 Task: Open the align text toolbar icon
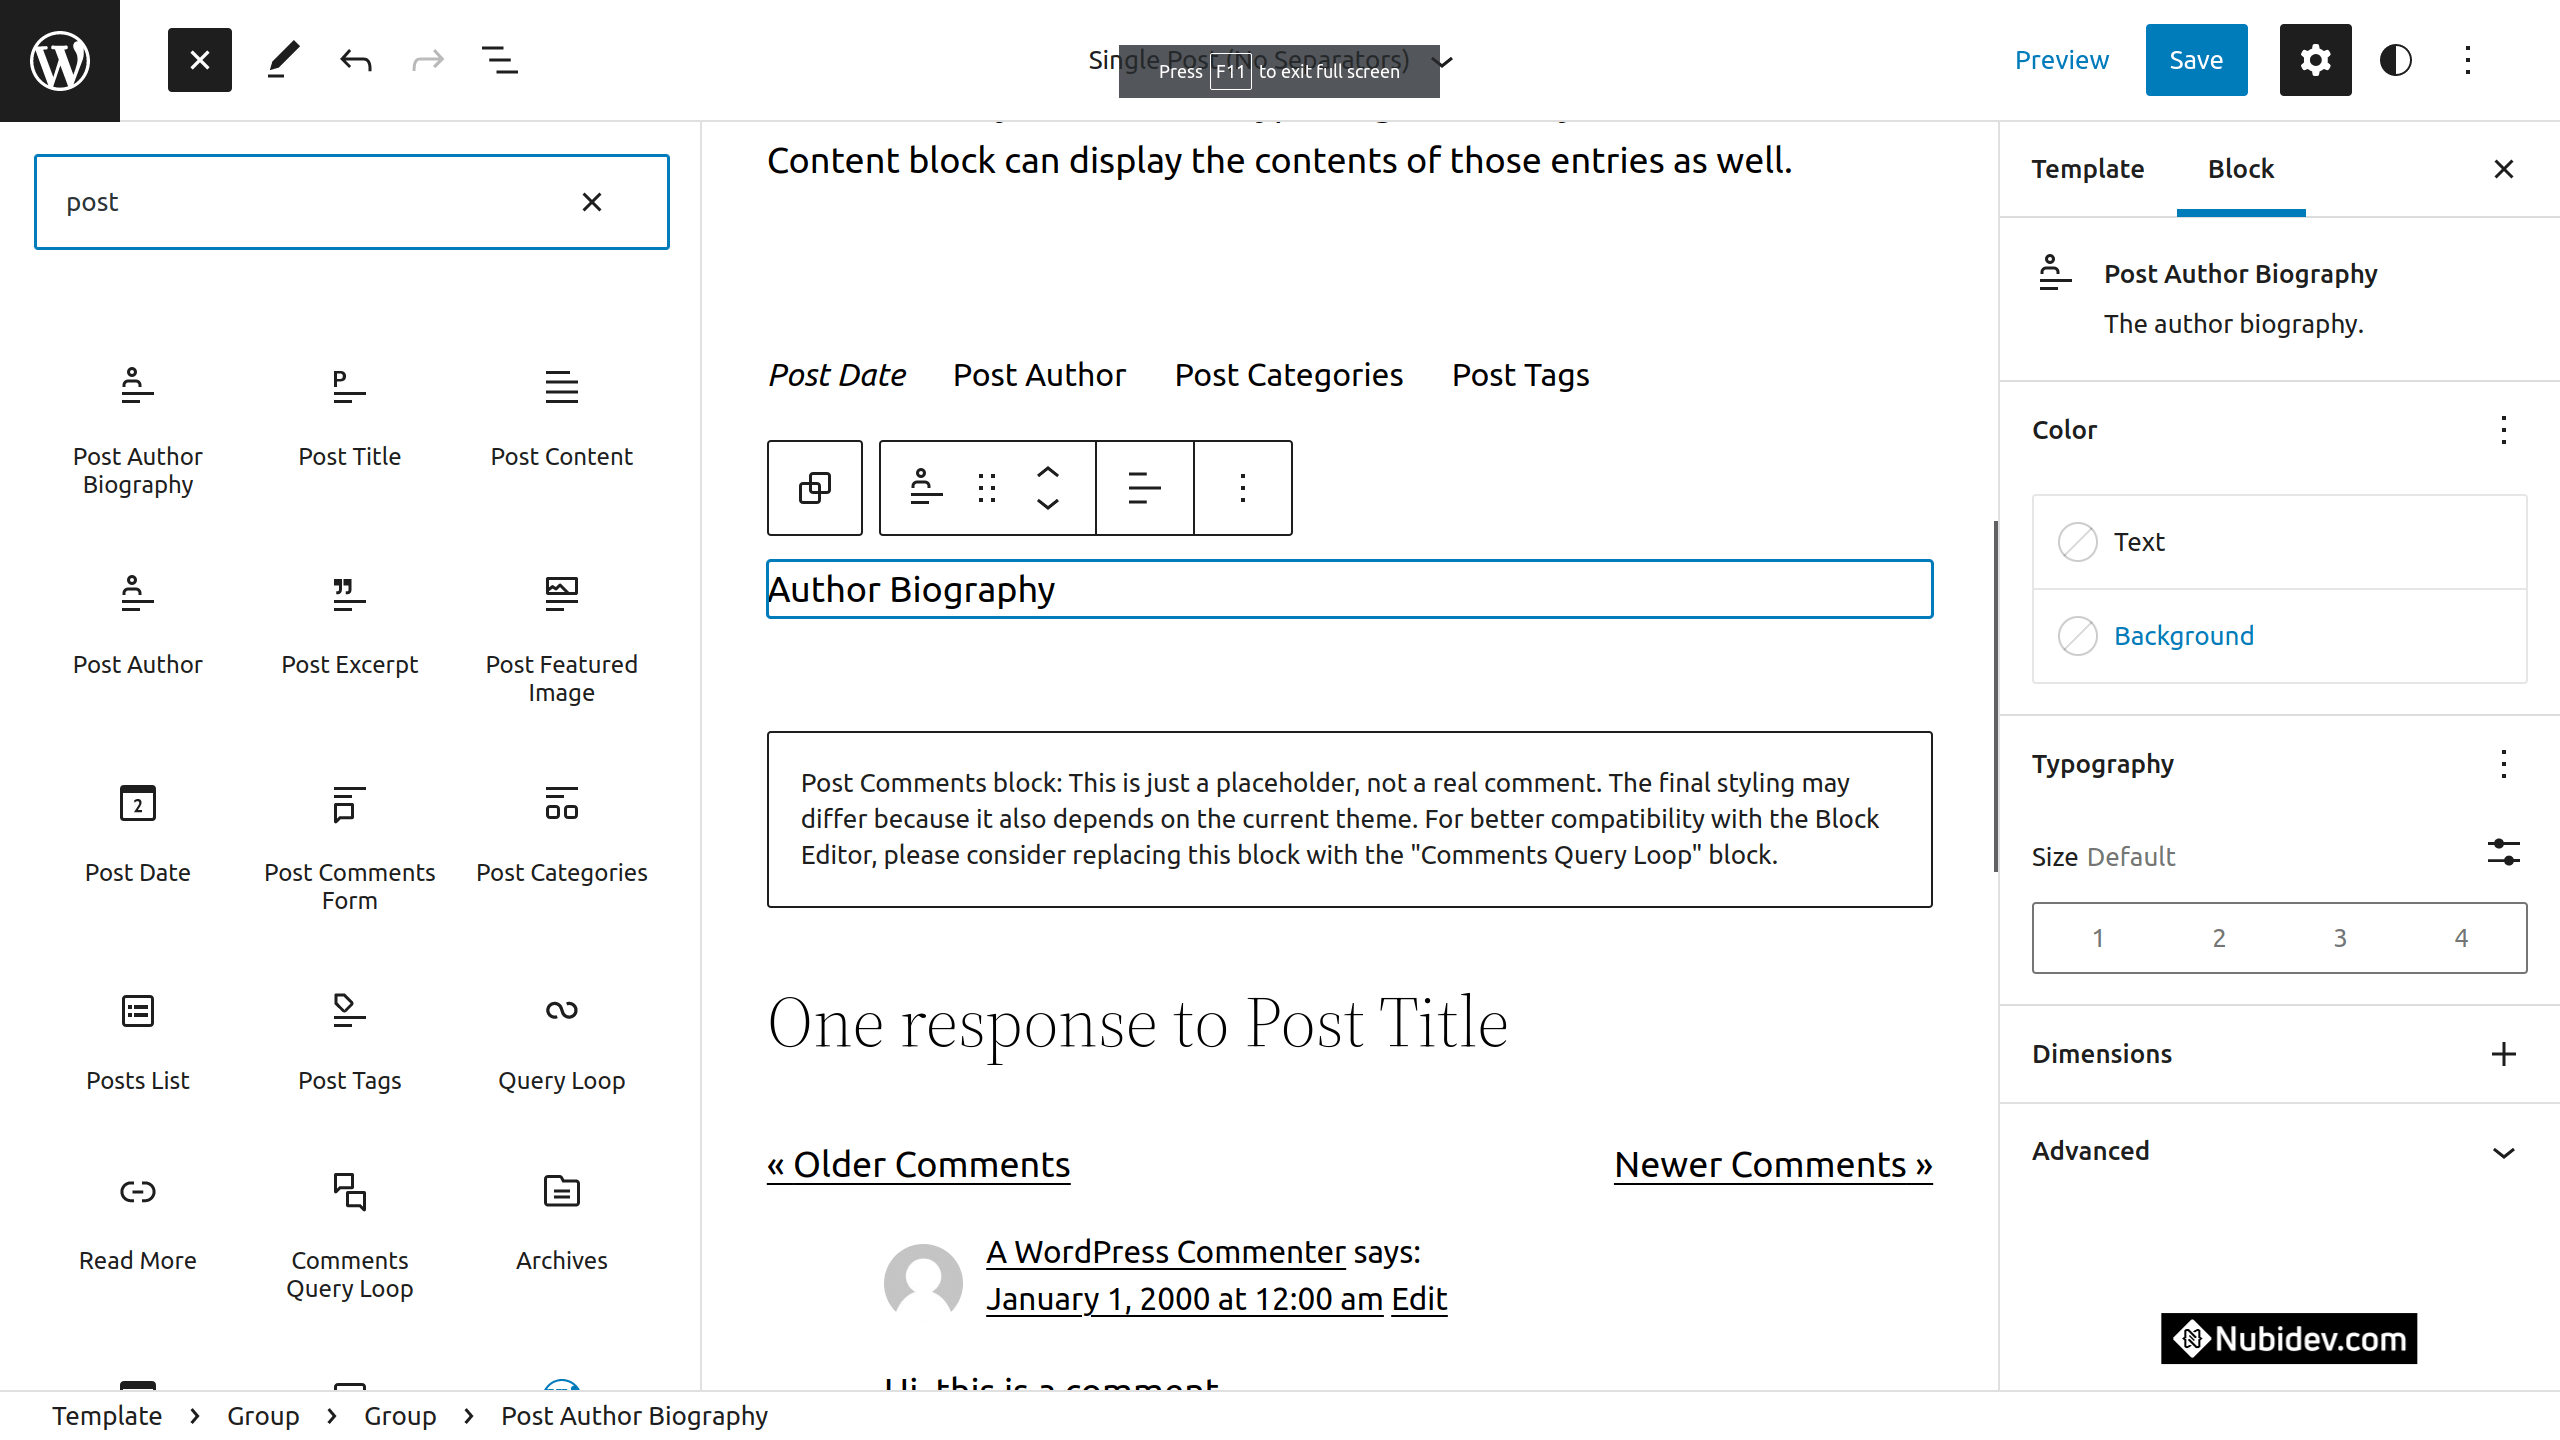pyautogui.click(x=1144, y=488)
